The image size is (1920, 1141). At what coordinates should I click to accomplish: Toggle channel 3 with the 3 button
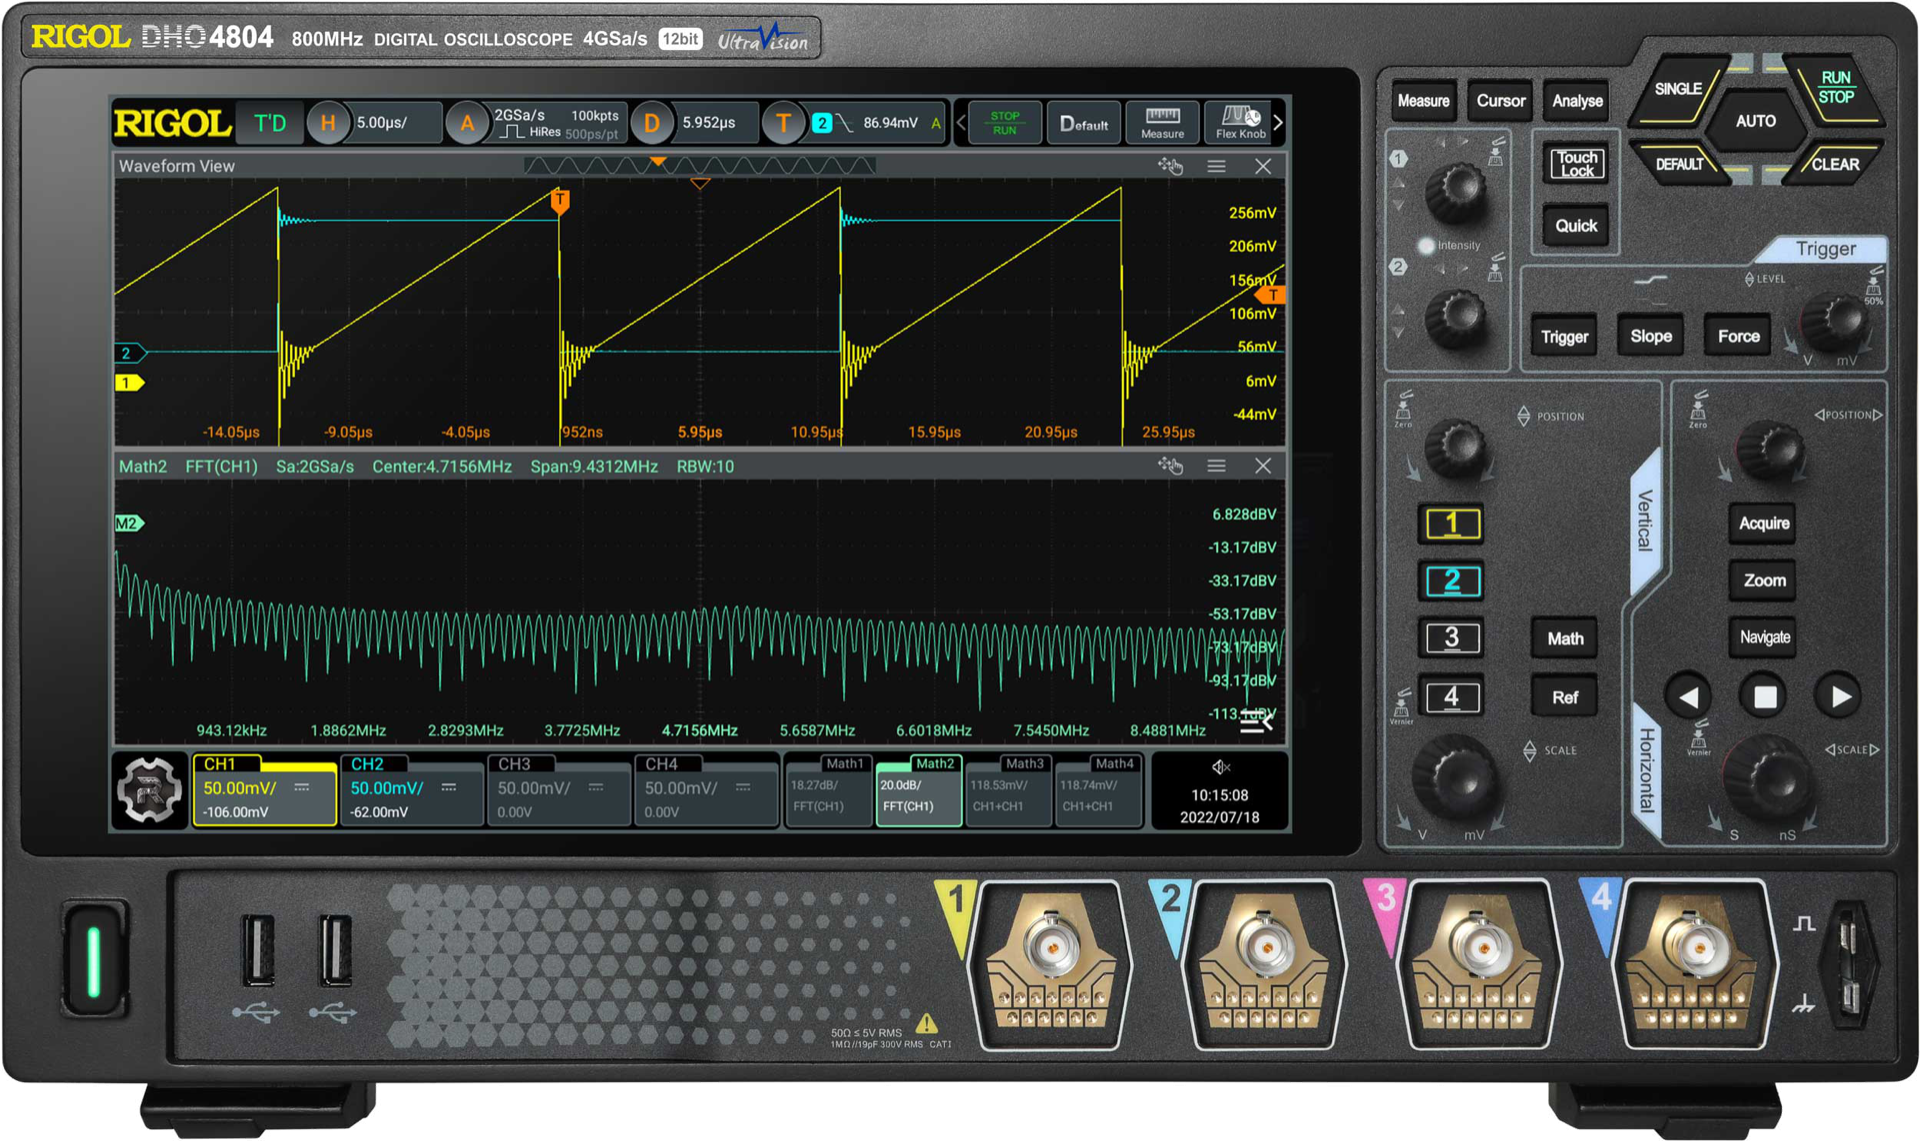(1452, 638)
